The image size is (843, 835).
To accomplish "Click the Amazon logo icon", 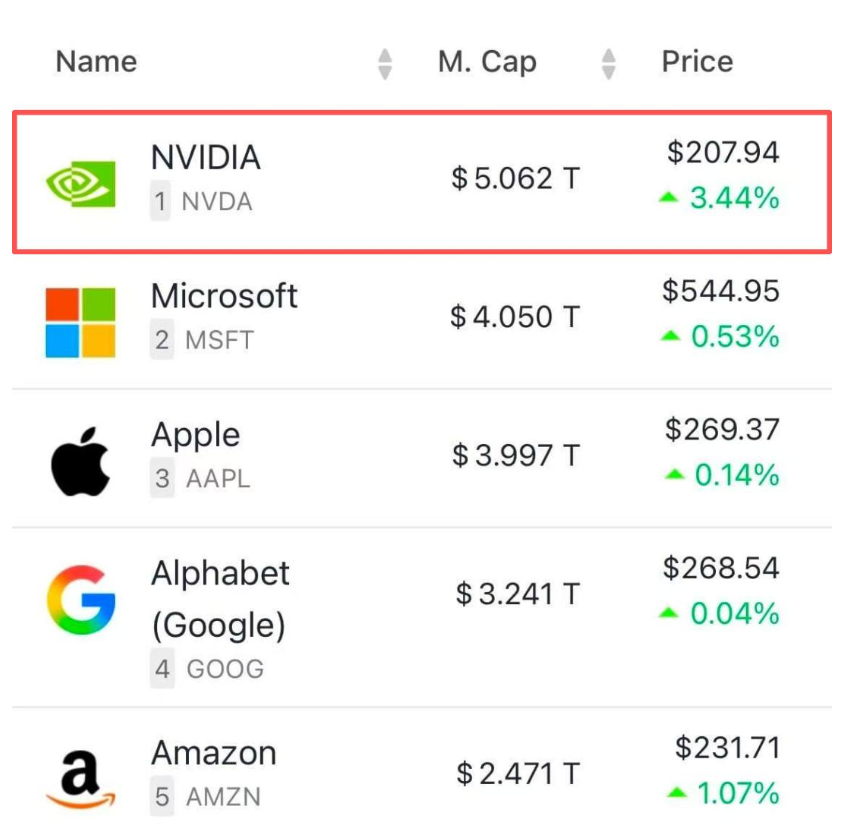I will click(81, 777).
